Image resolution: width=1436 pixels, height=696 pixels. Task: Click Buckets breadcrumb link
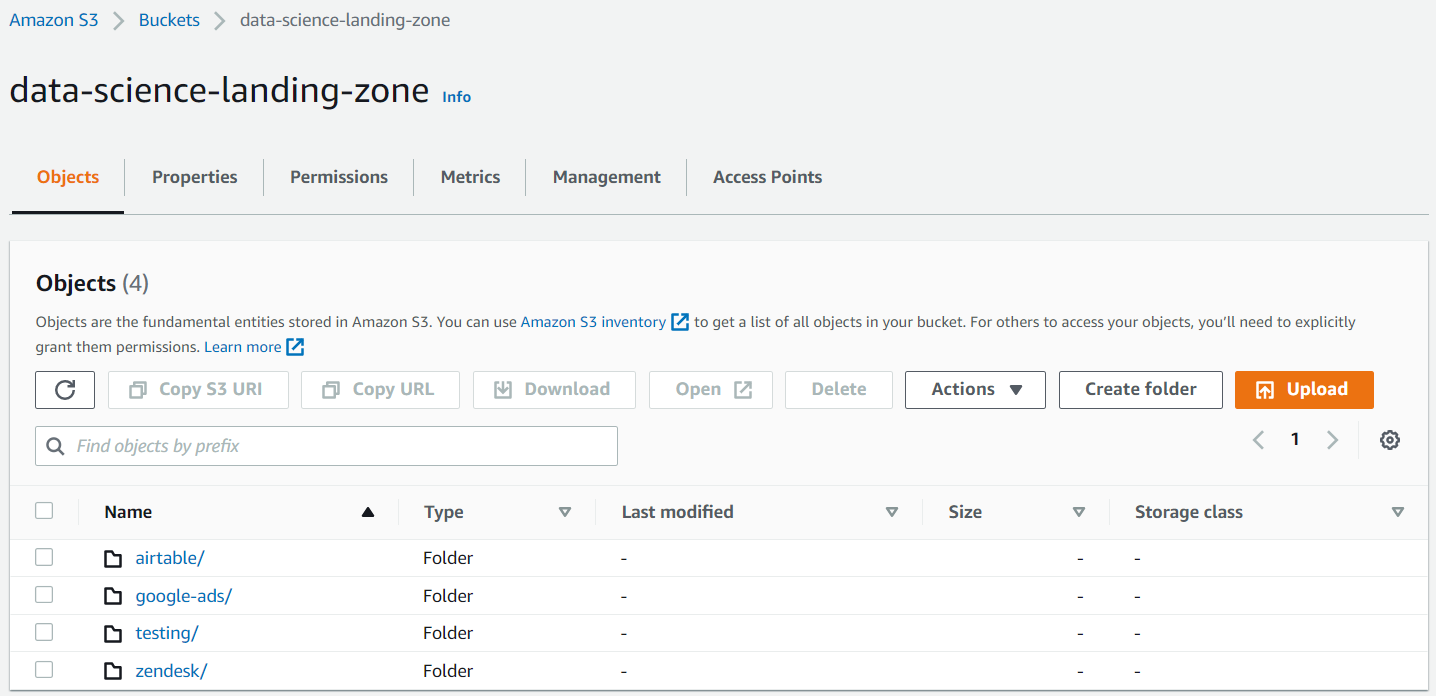169,20
